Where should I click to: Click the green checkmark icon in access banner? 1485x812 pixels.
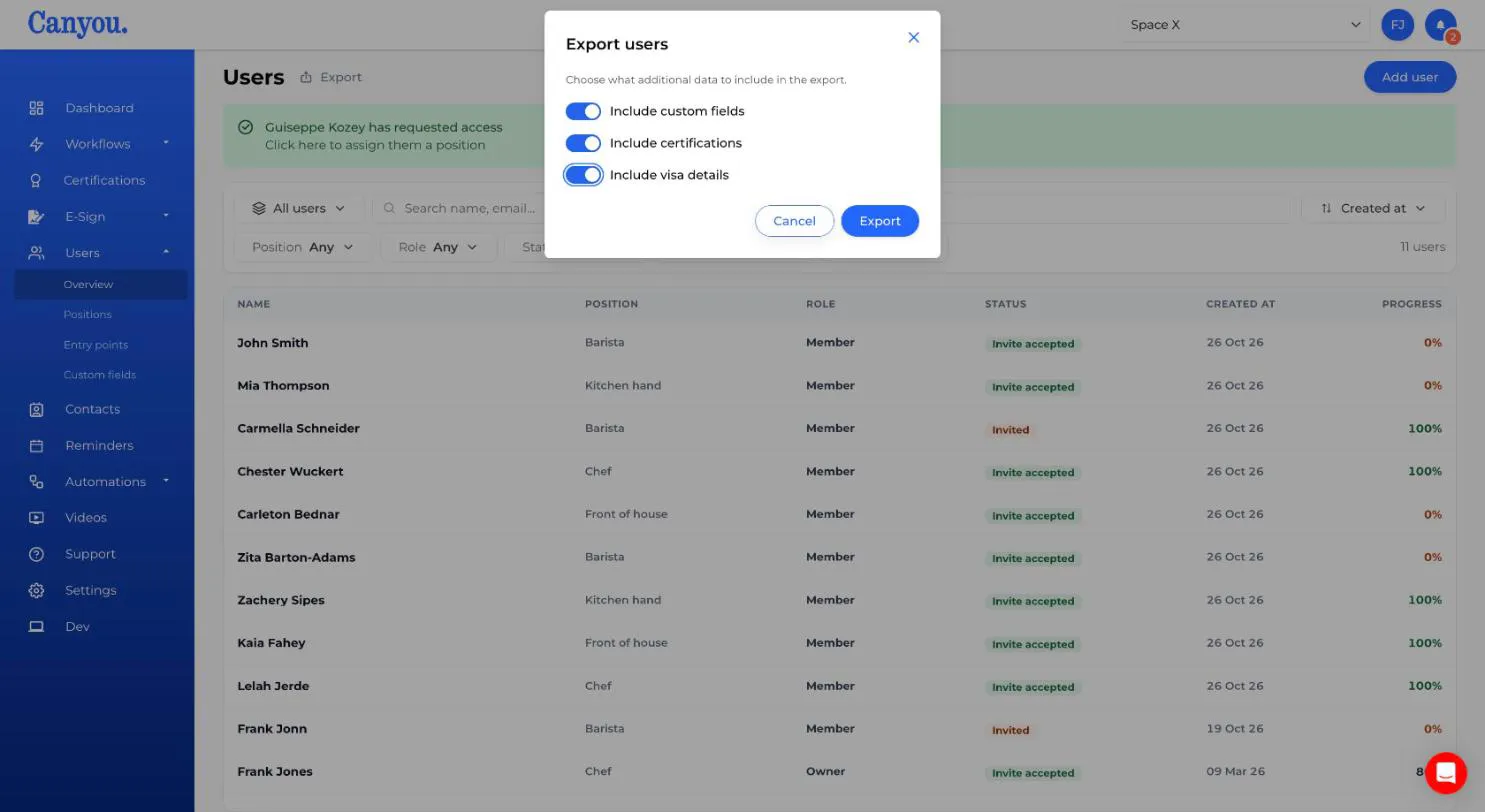tap(246, 127)
